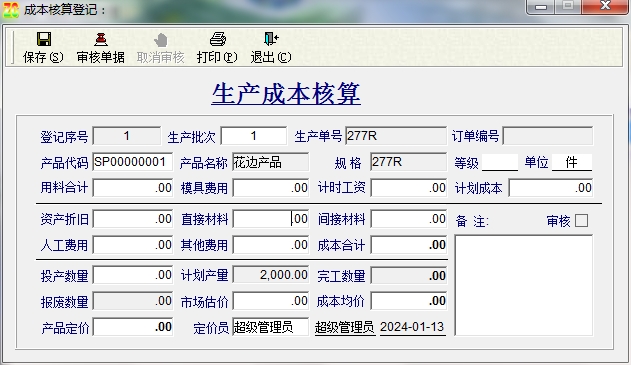631x365 pixels.
Task: Click the date 2024-01-13
Action: point(412,327)
